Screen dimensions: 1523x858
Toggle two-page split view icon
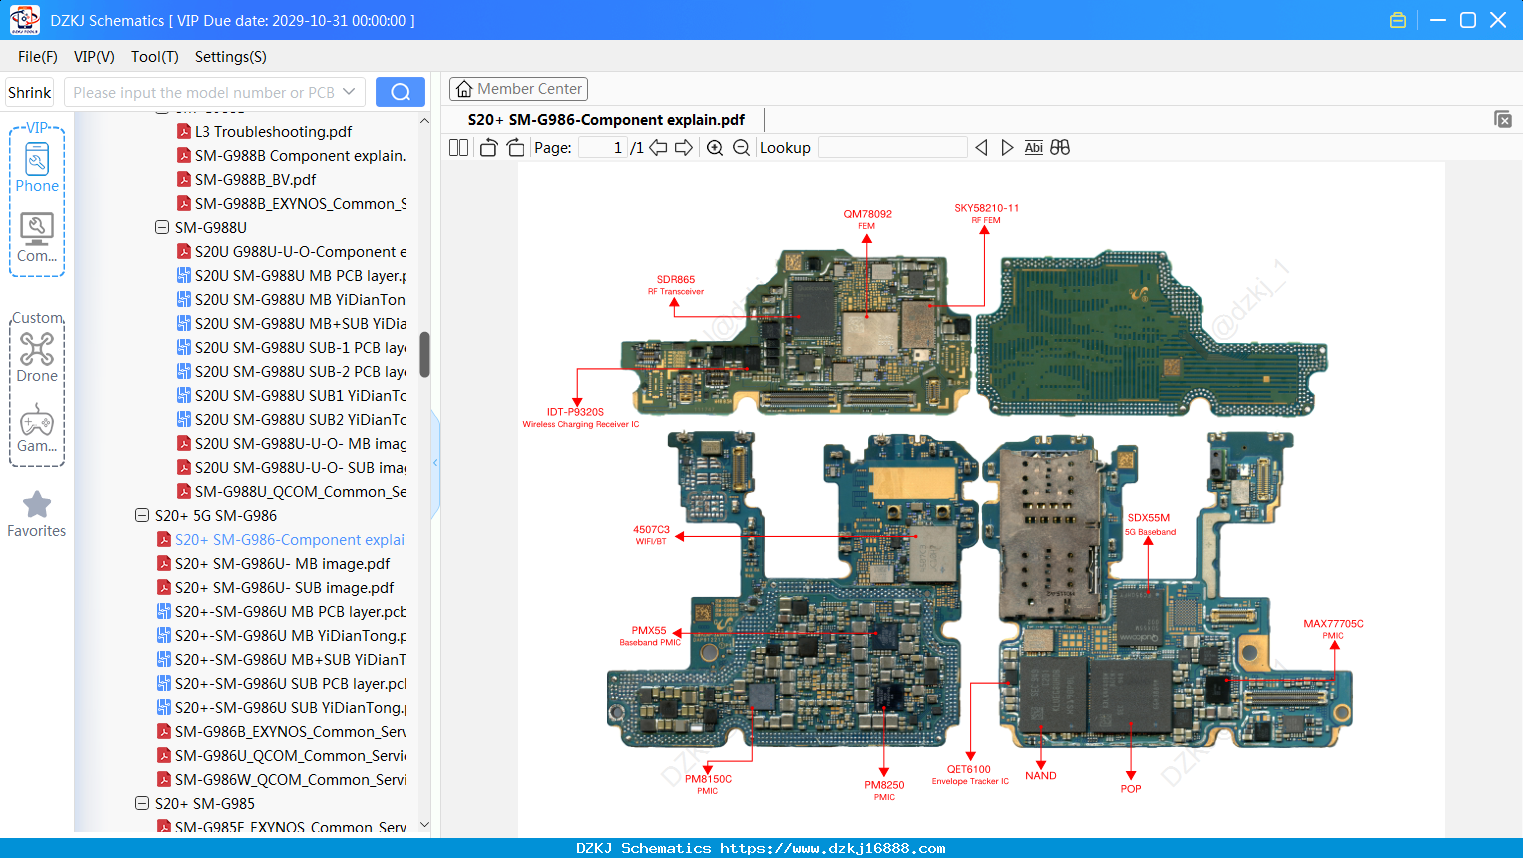[458, 148]
